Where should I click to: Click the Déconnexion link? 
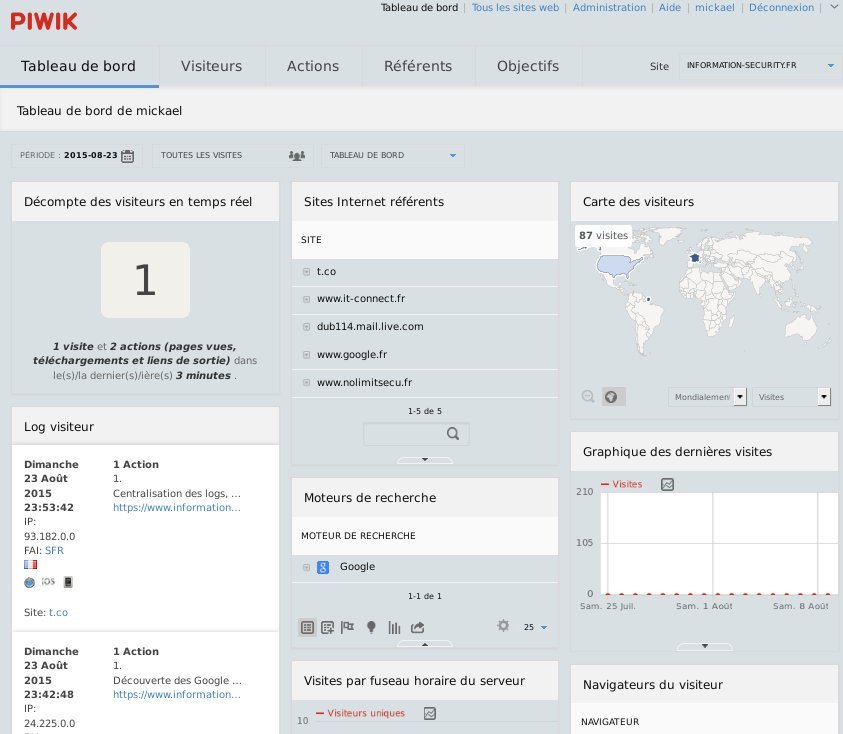pyautogui.click(x=781, y=7)
